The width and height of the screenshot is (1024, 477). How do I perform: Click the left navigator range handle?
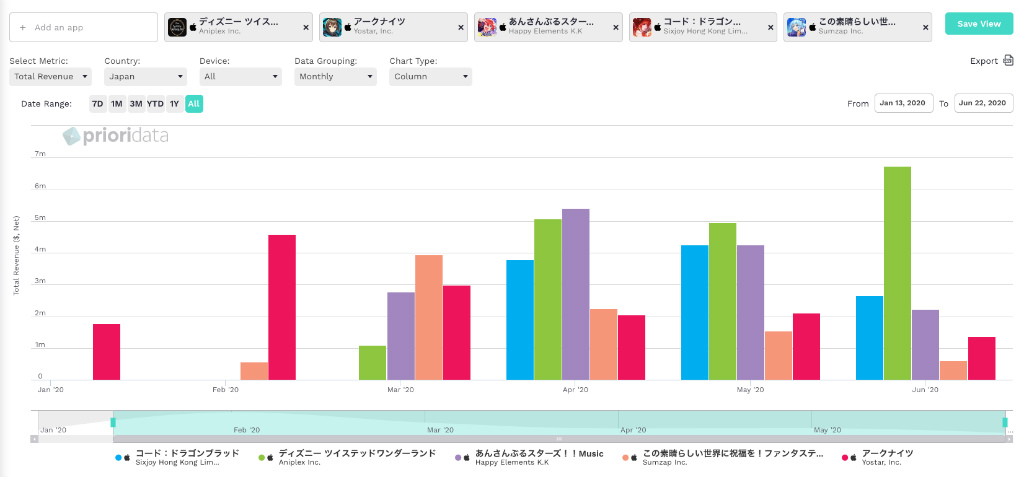113,422
